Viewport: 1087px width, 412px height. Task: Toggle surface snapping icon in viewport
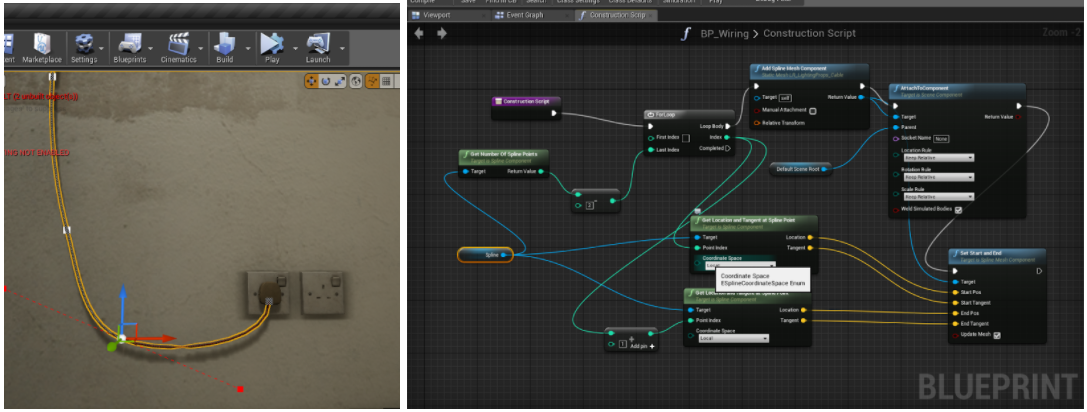point(372,82)
